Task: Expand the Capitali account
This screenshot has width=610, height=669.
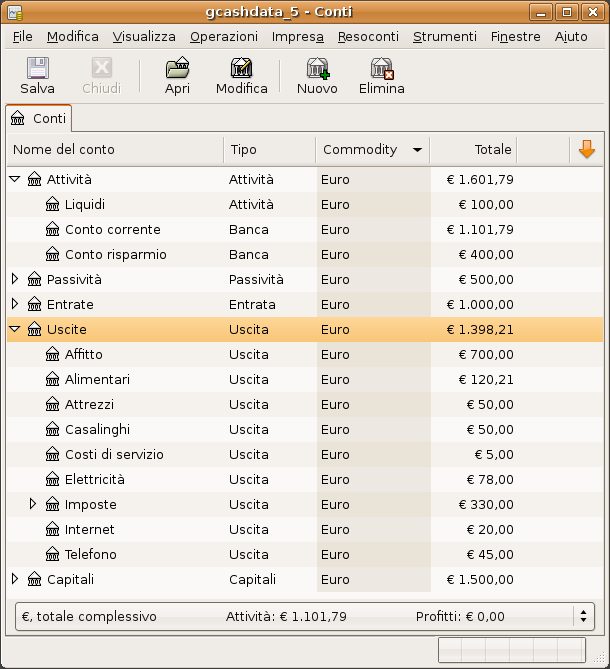Action: click(x=15, y=579)
